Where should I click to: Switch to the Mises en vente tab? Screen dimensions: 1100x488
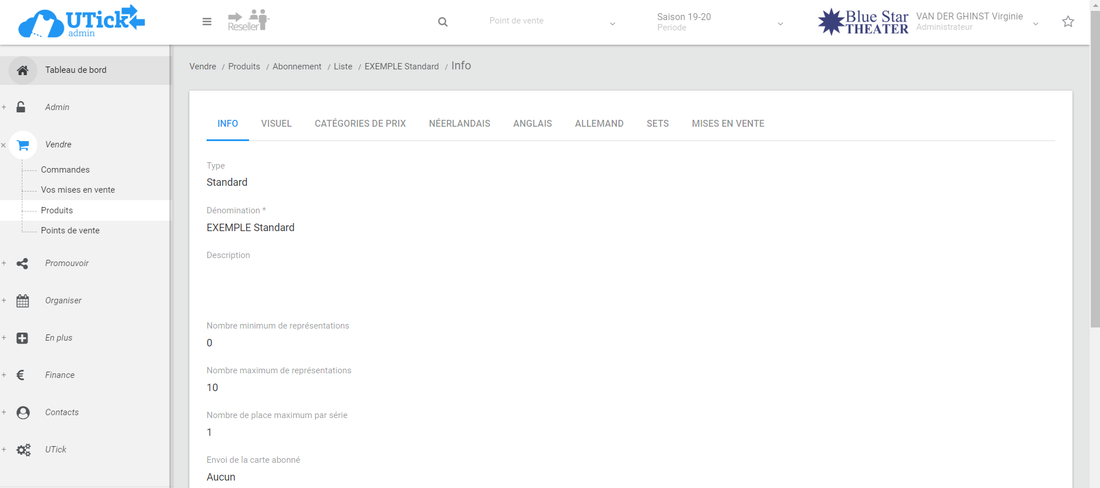(x=728, y=123)
